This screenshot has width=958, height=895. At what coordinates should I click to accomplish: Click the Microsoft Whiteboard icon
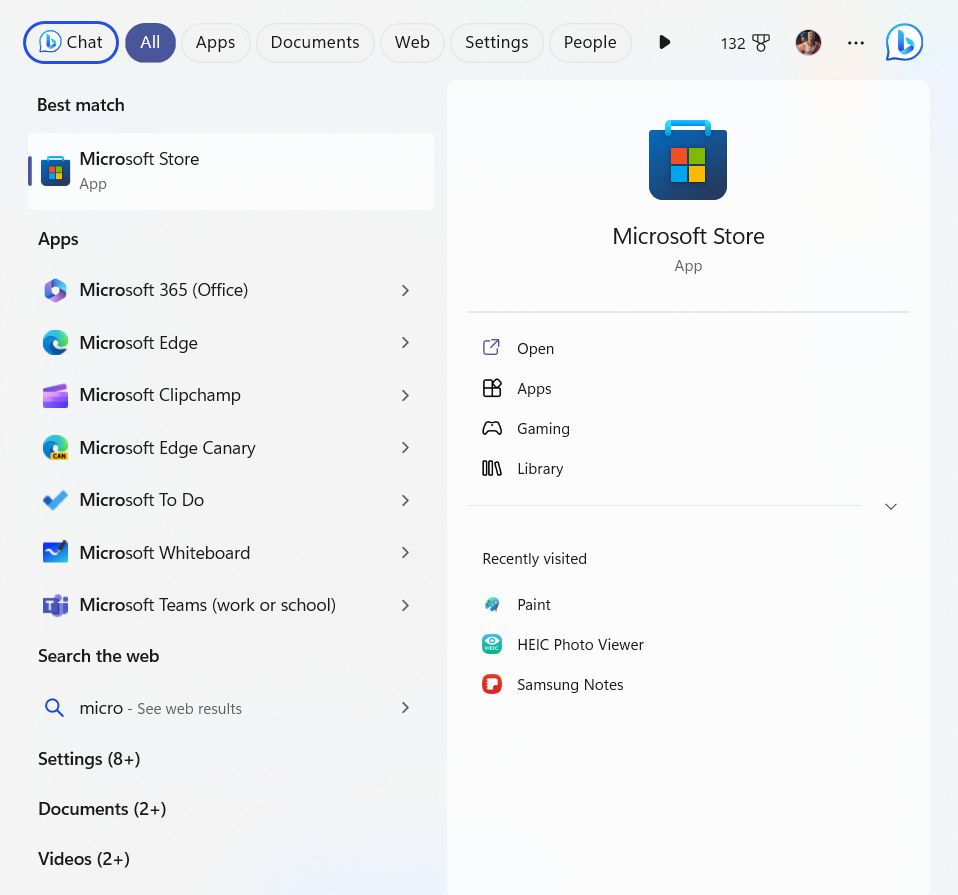tap(56, 552)
